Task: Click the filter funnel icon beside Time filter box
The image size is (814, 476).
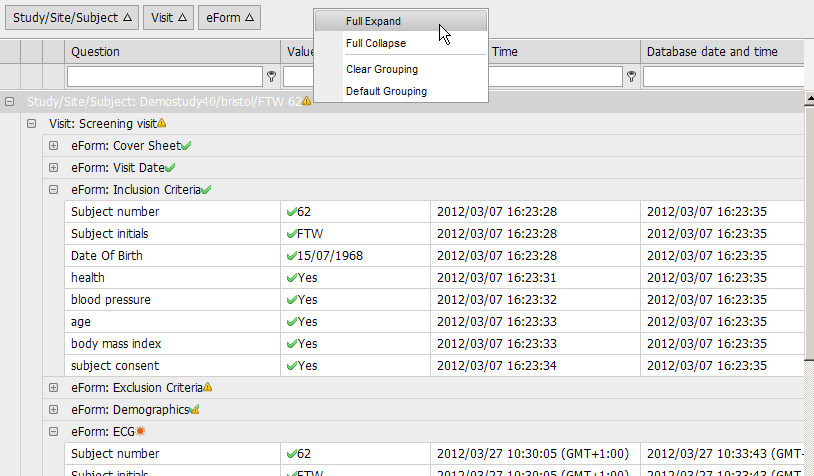Action: point(631,76)
